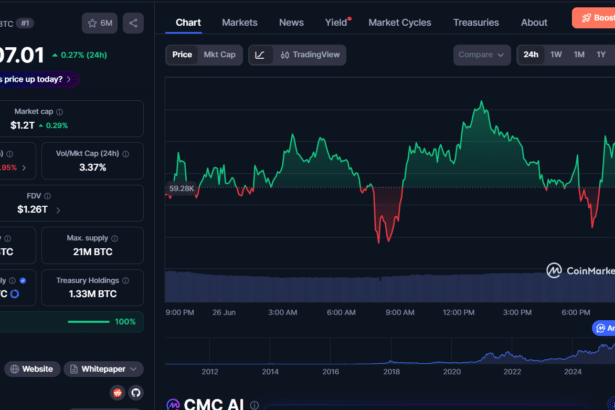Viewport: 615px width, 410px height.
Task: Click the '$1.2T' market cap value
Action: (22, 126)
